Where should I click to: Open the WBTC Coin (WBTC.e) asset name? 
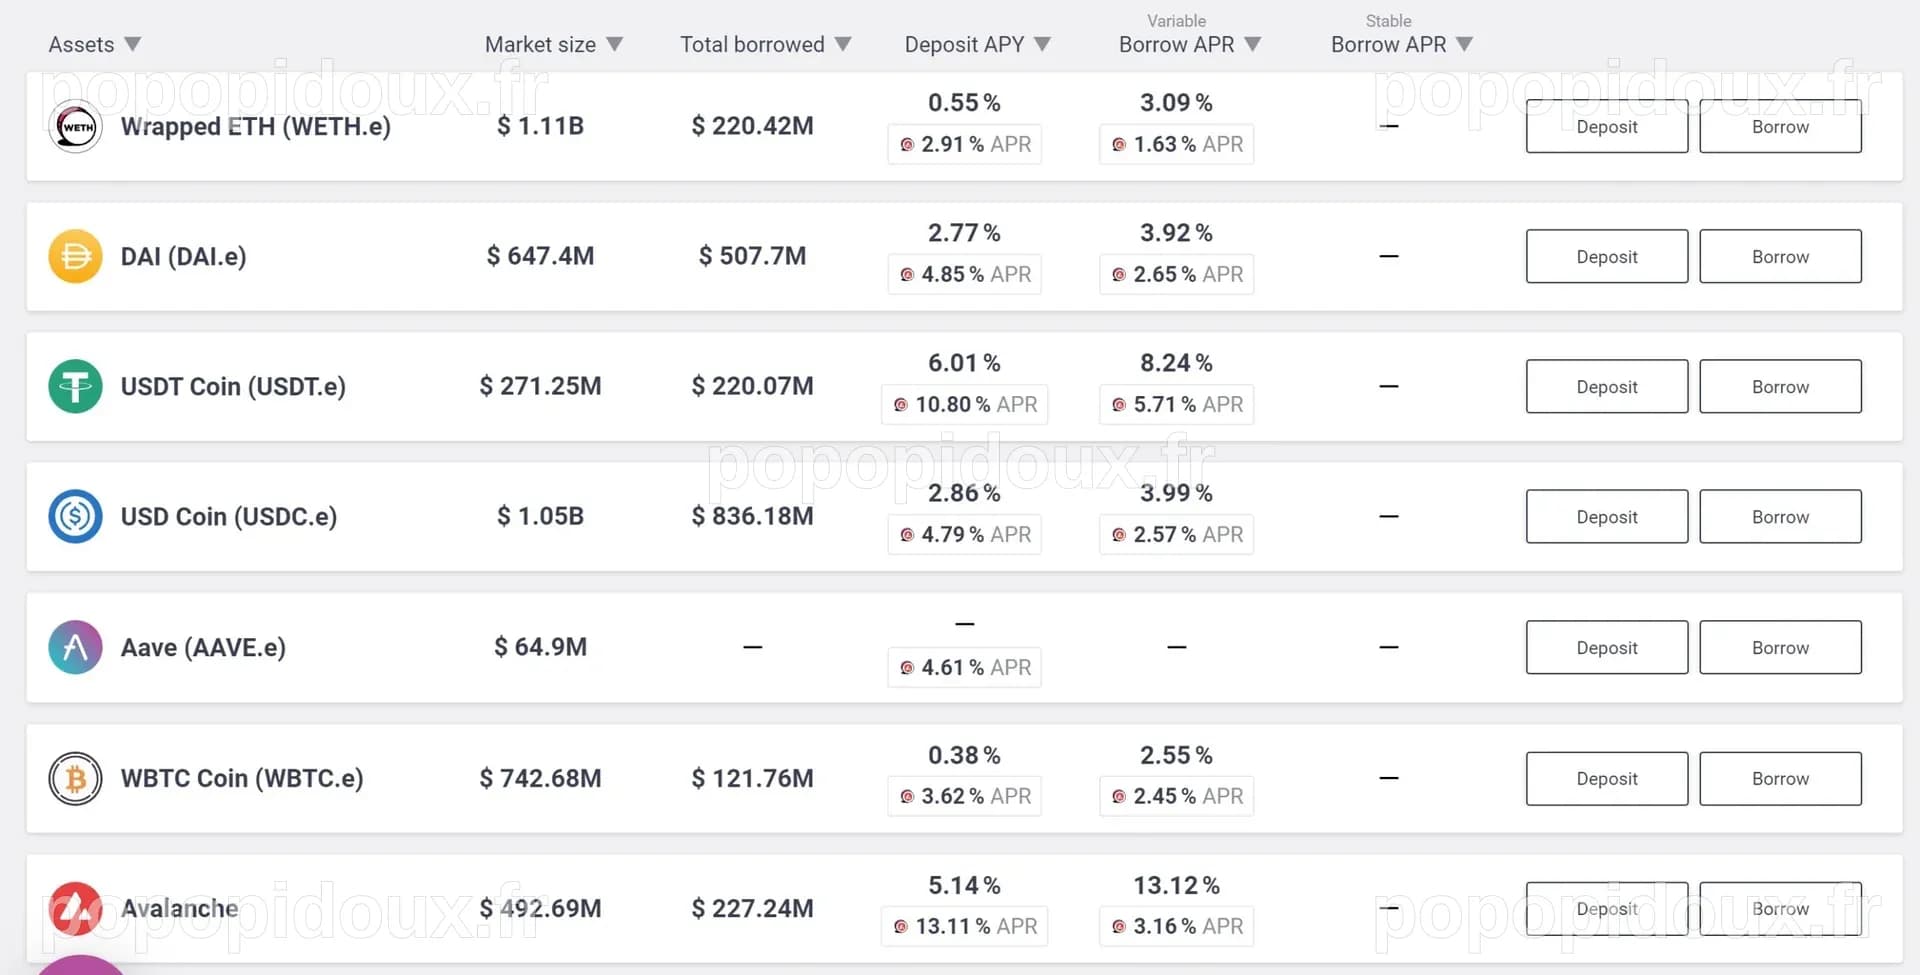point(242,778)
